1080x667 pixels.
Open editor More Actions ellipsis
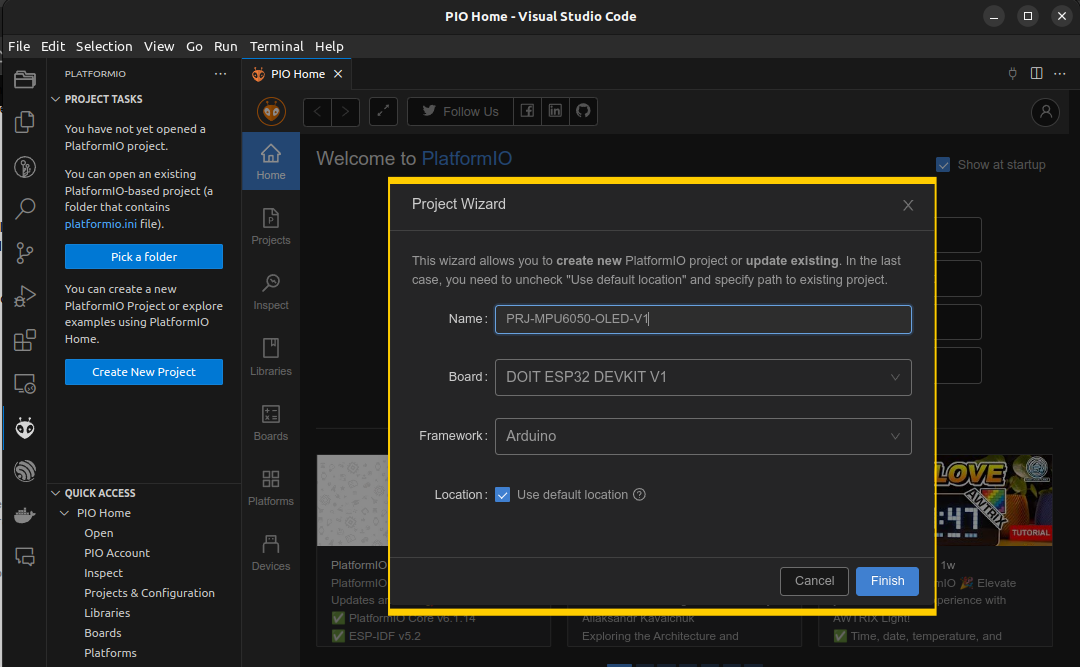tap(1060, 74)
